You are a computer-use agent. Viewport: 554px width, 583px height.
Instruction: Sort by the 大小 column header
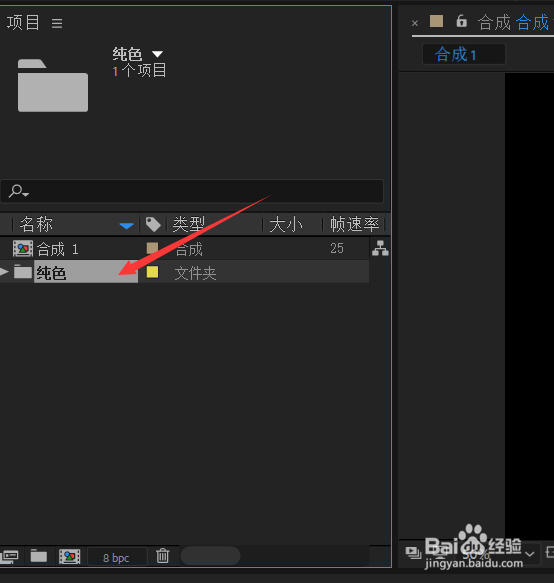pyautogui.click(x=286, y=225)
